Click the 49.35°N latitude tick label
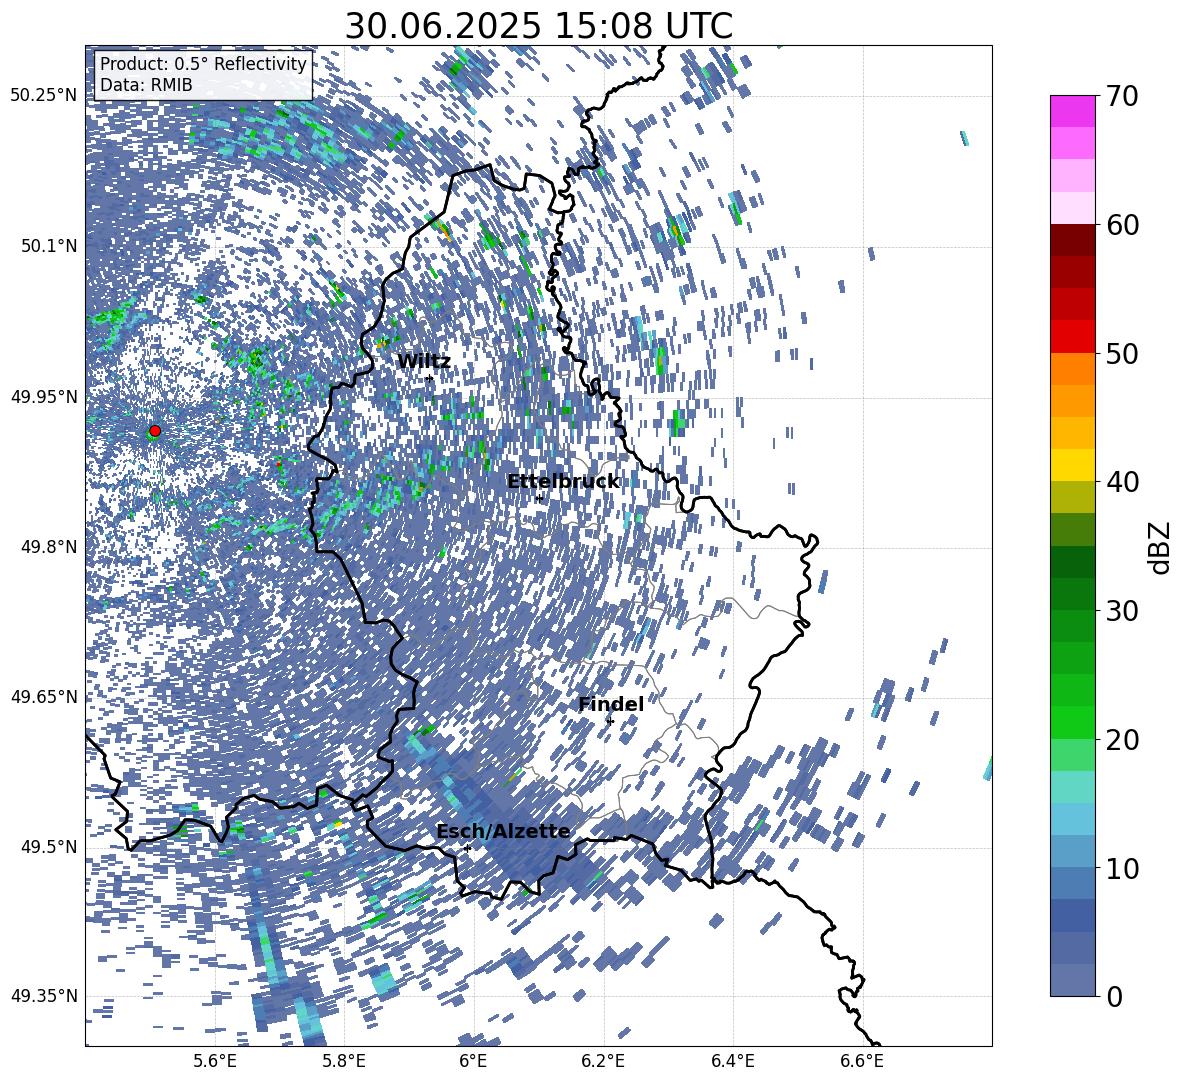The width and height of the screenshot is (1184, 1081). pos(44,996)
